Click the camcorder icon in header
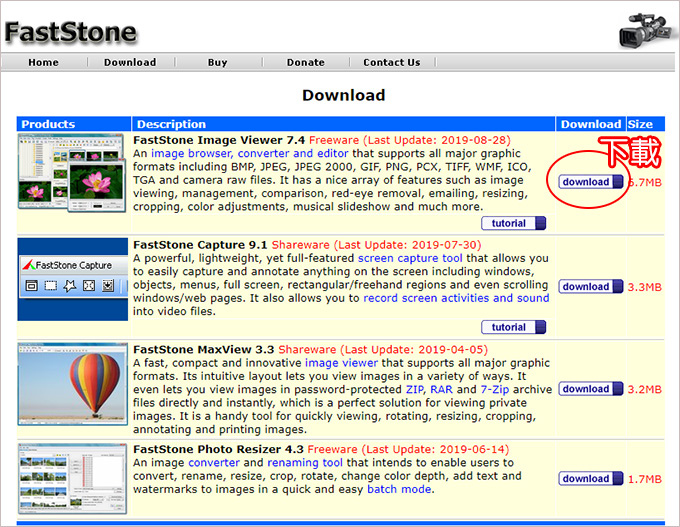Viewport: 680px width, 527px height. point(648,29)
